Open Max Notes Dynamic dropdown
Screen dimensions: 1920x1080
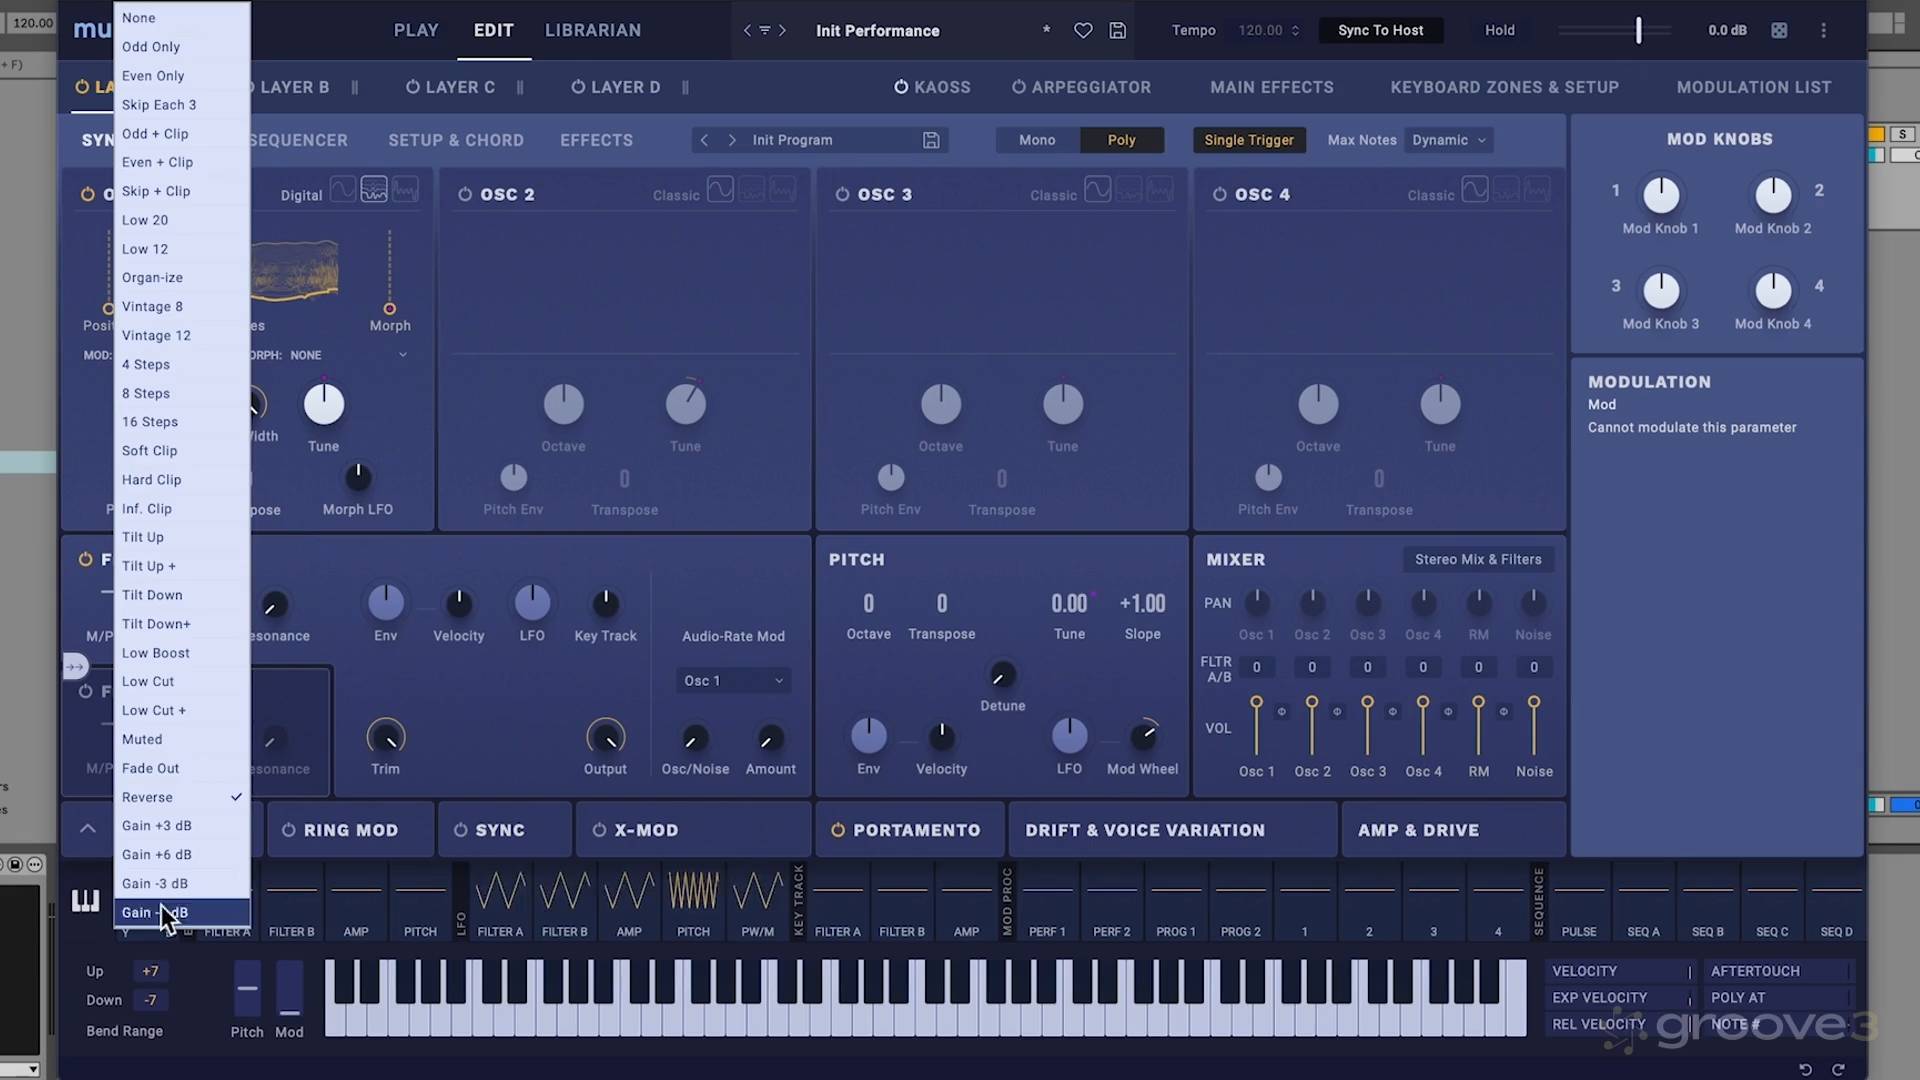point(1449,140)
